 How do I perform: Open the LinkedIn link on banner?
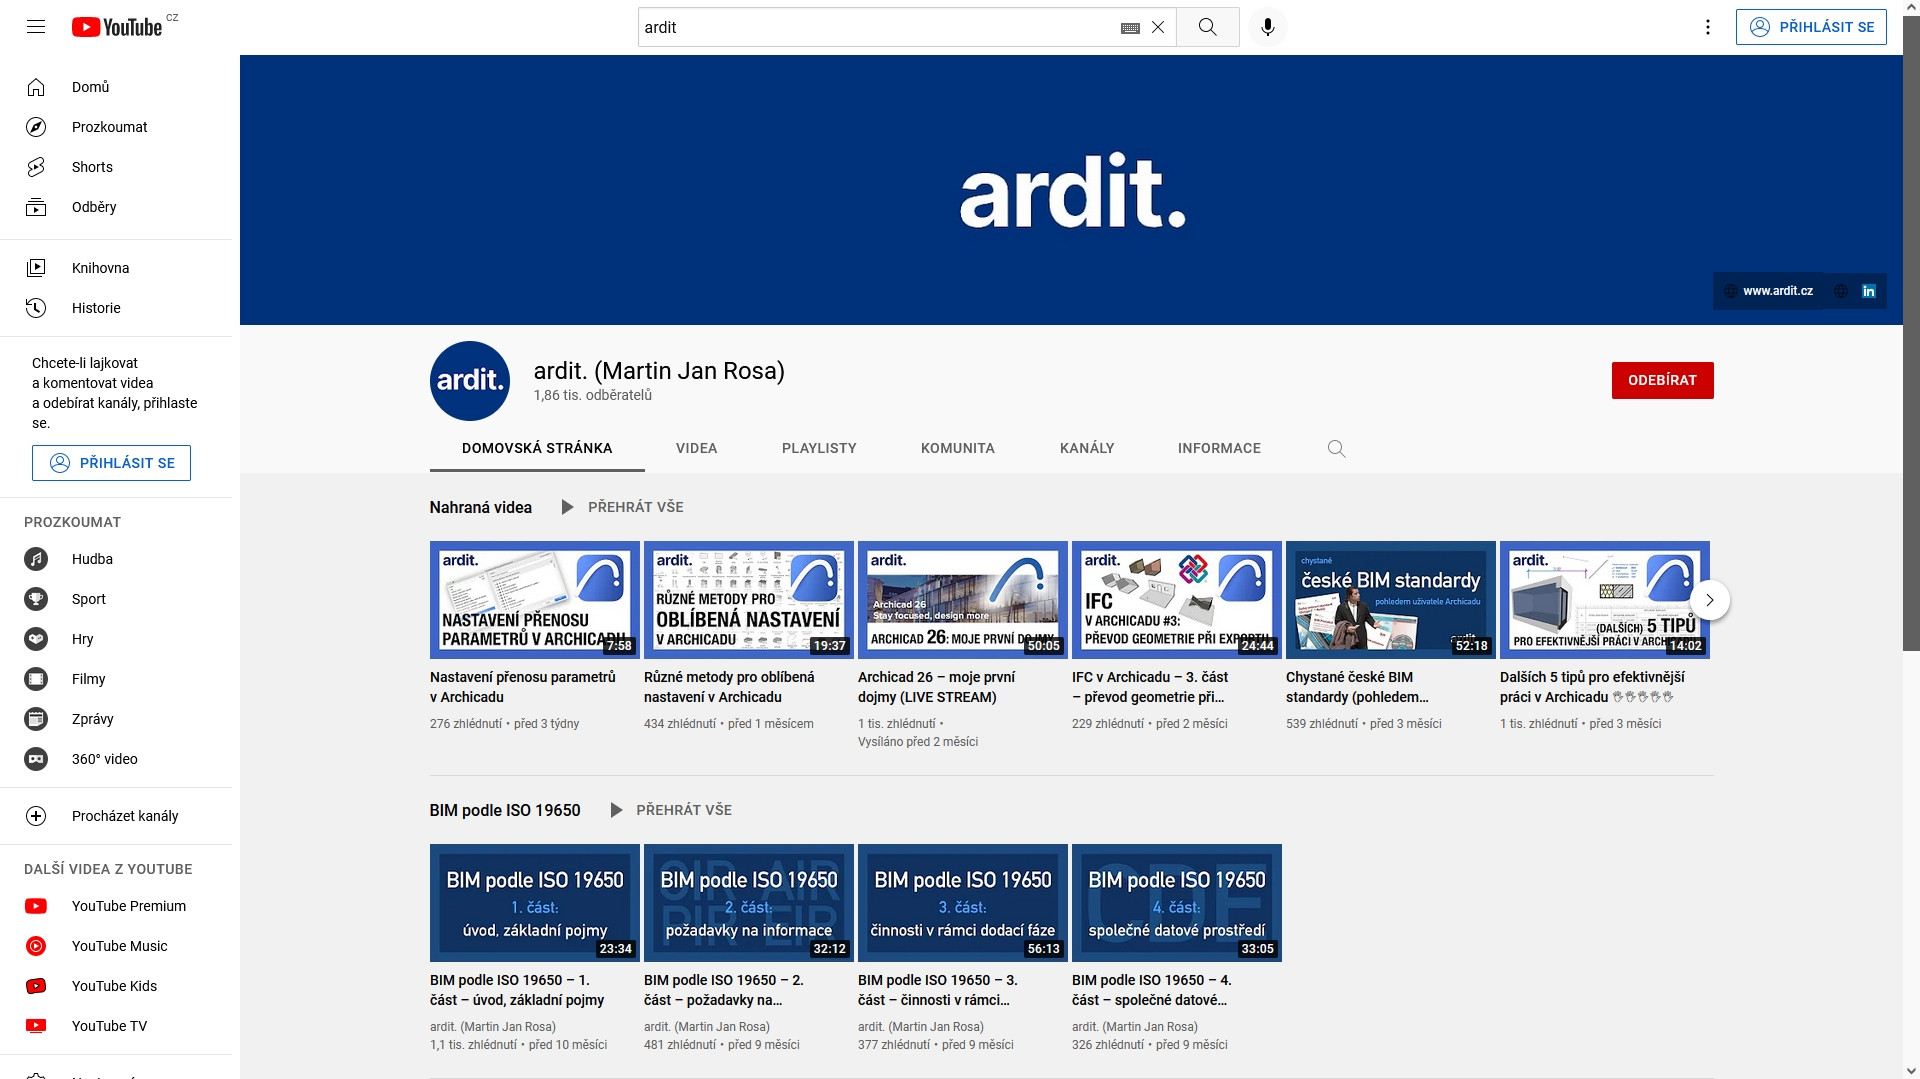pyautogui.click(x=1868, y=291)
